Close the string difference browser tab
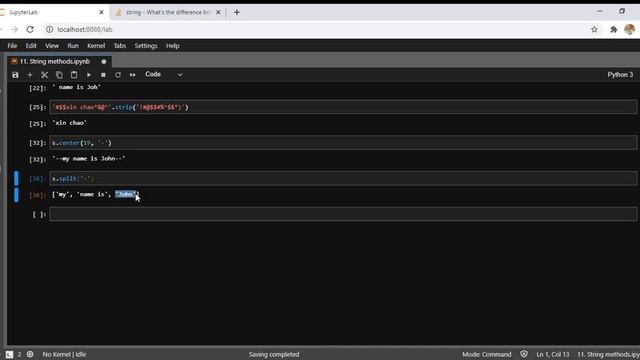Viewport: 640px width, 360px height. pyautogui.click(x=218, y=12)
